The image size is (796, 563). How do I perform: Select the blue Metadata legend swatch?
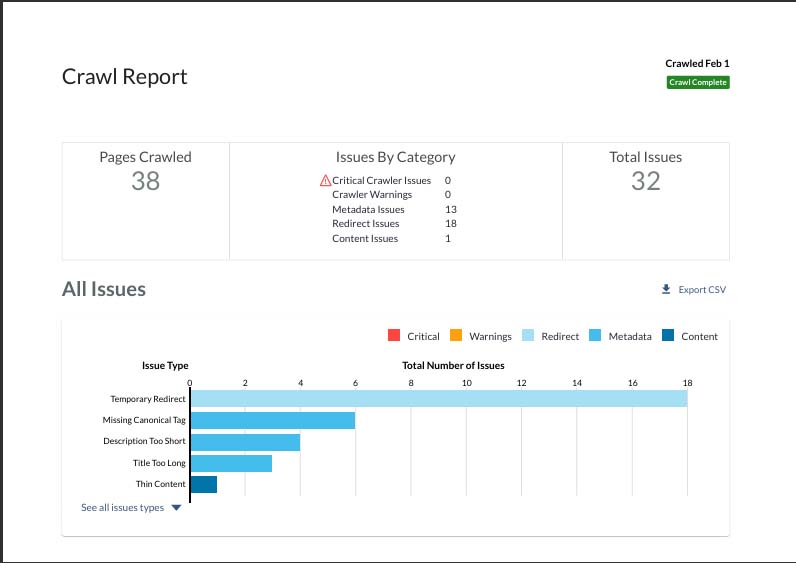[595, 335]
